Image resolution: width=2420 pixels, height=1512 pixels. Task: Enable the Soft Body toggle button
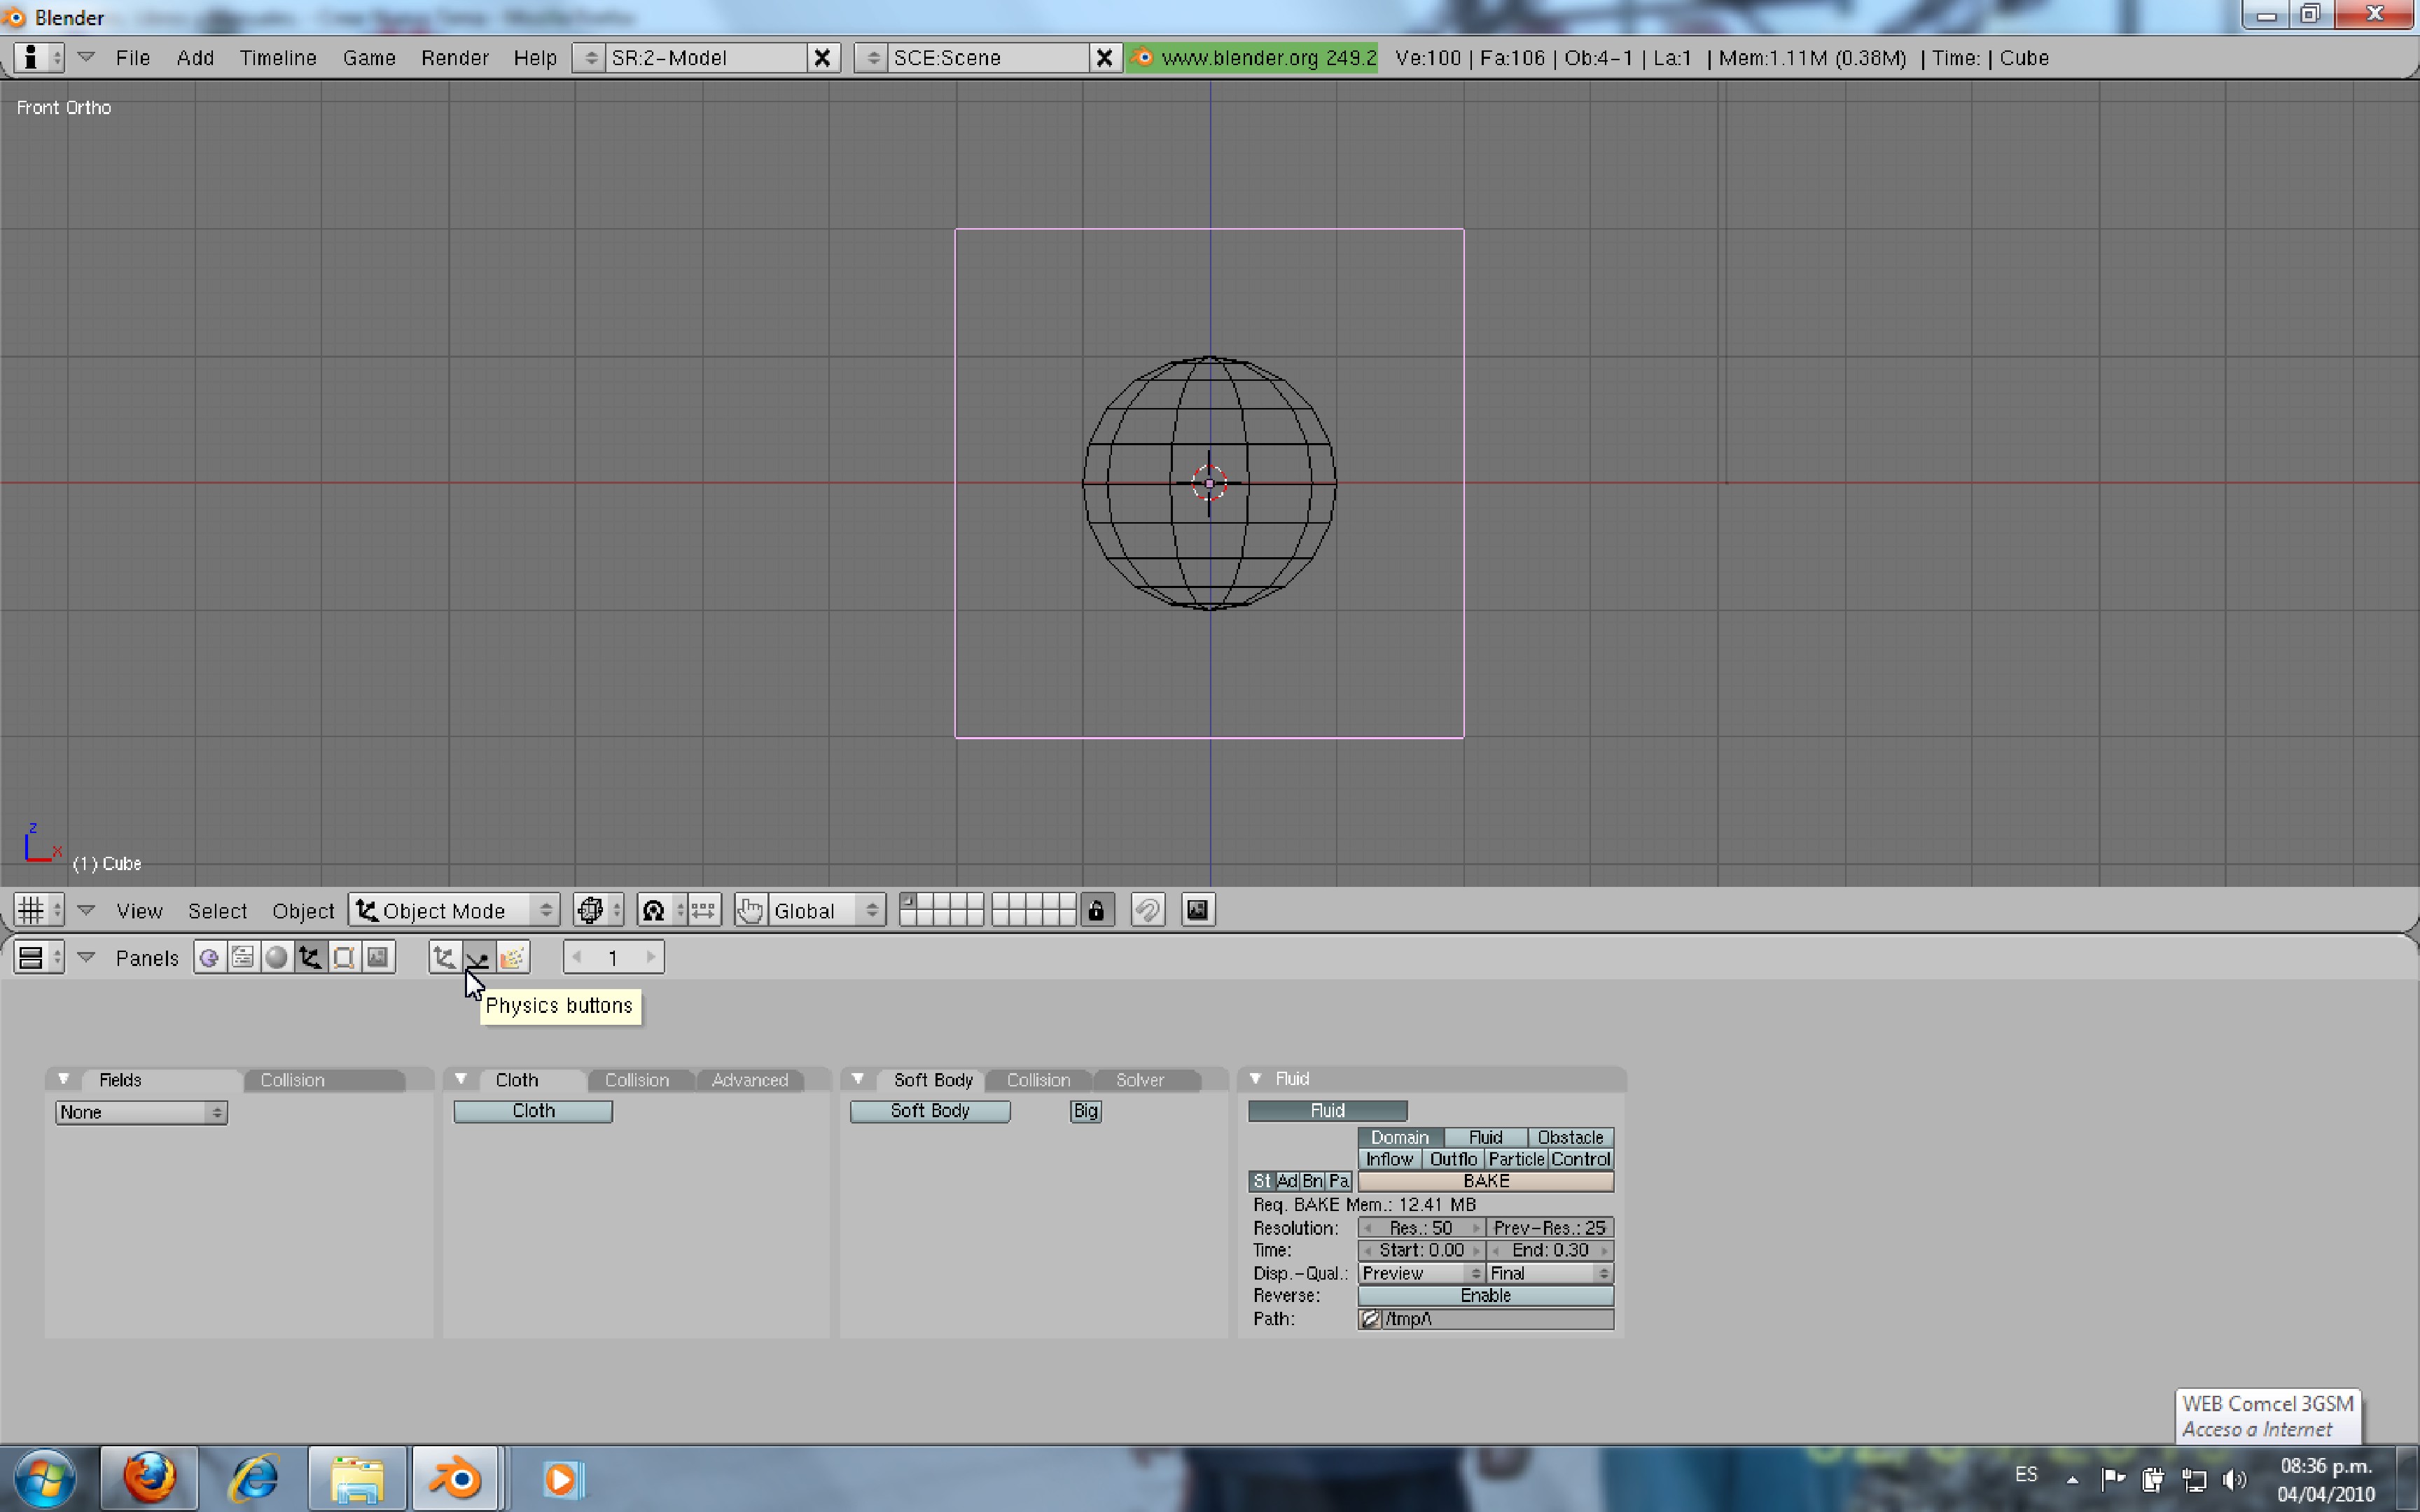pyautogui.click(x=929, y=1111)
